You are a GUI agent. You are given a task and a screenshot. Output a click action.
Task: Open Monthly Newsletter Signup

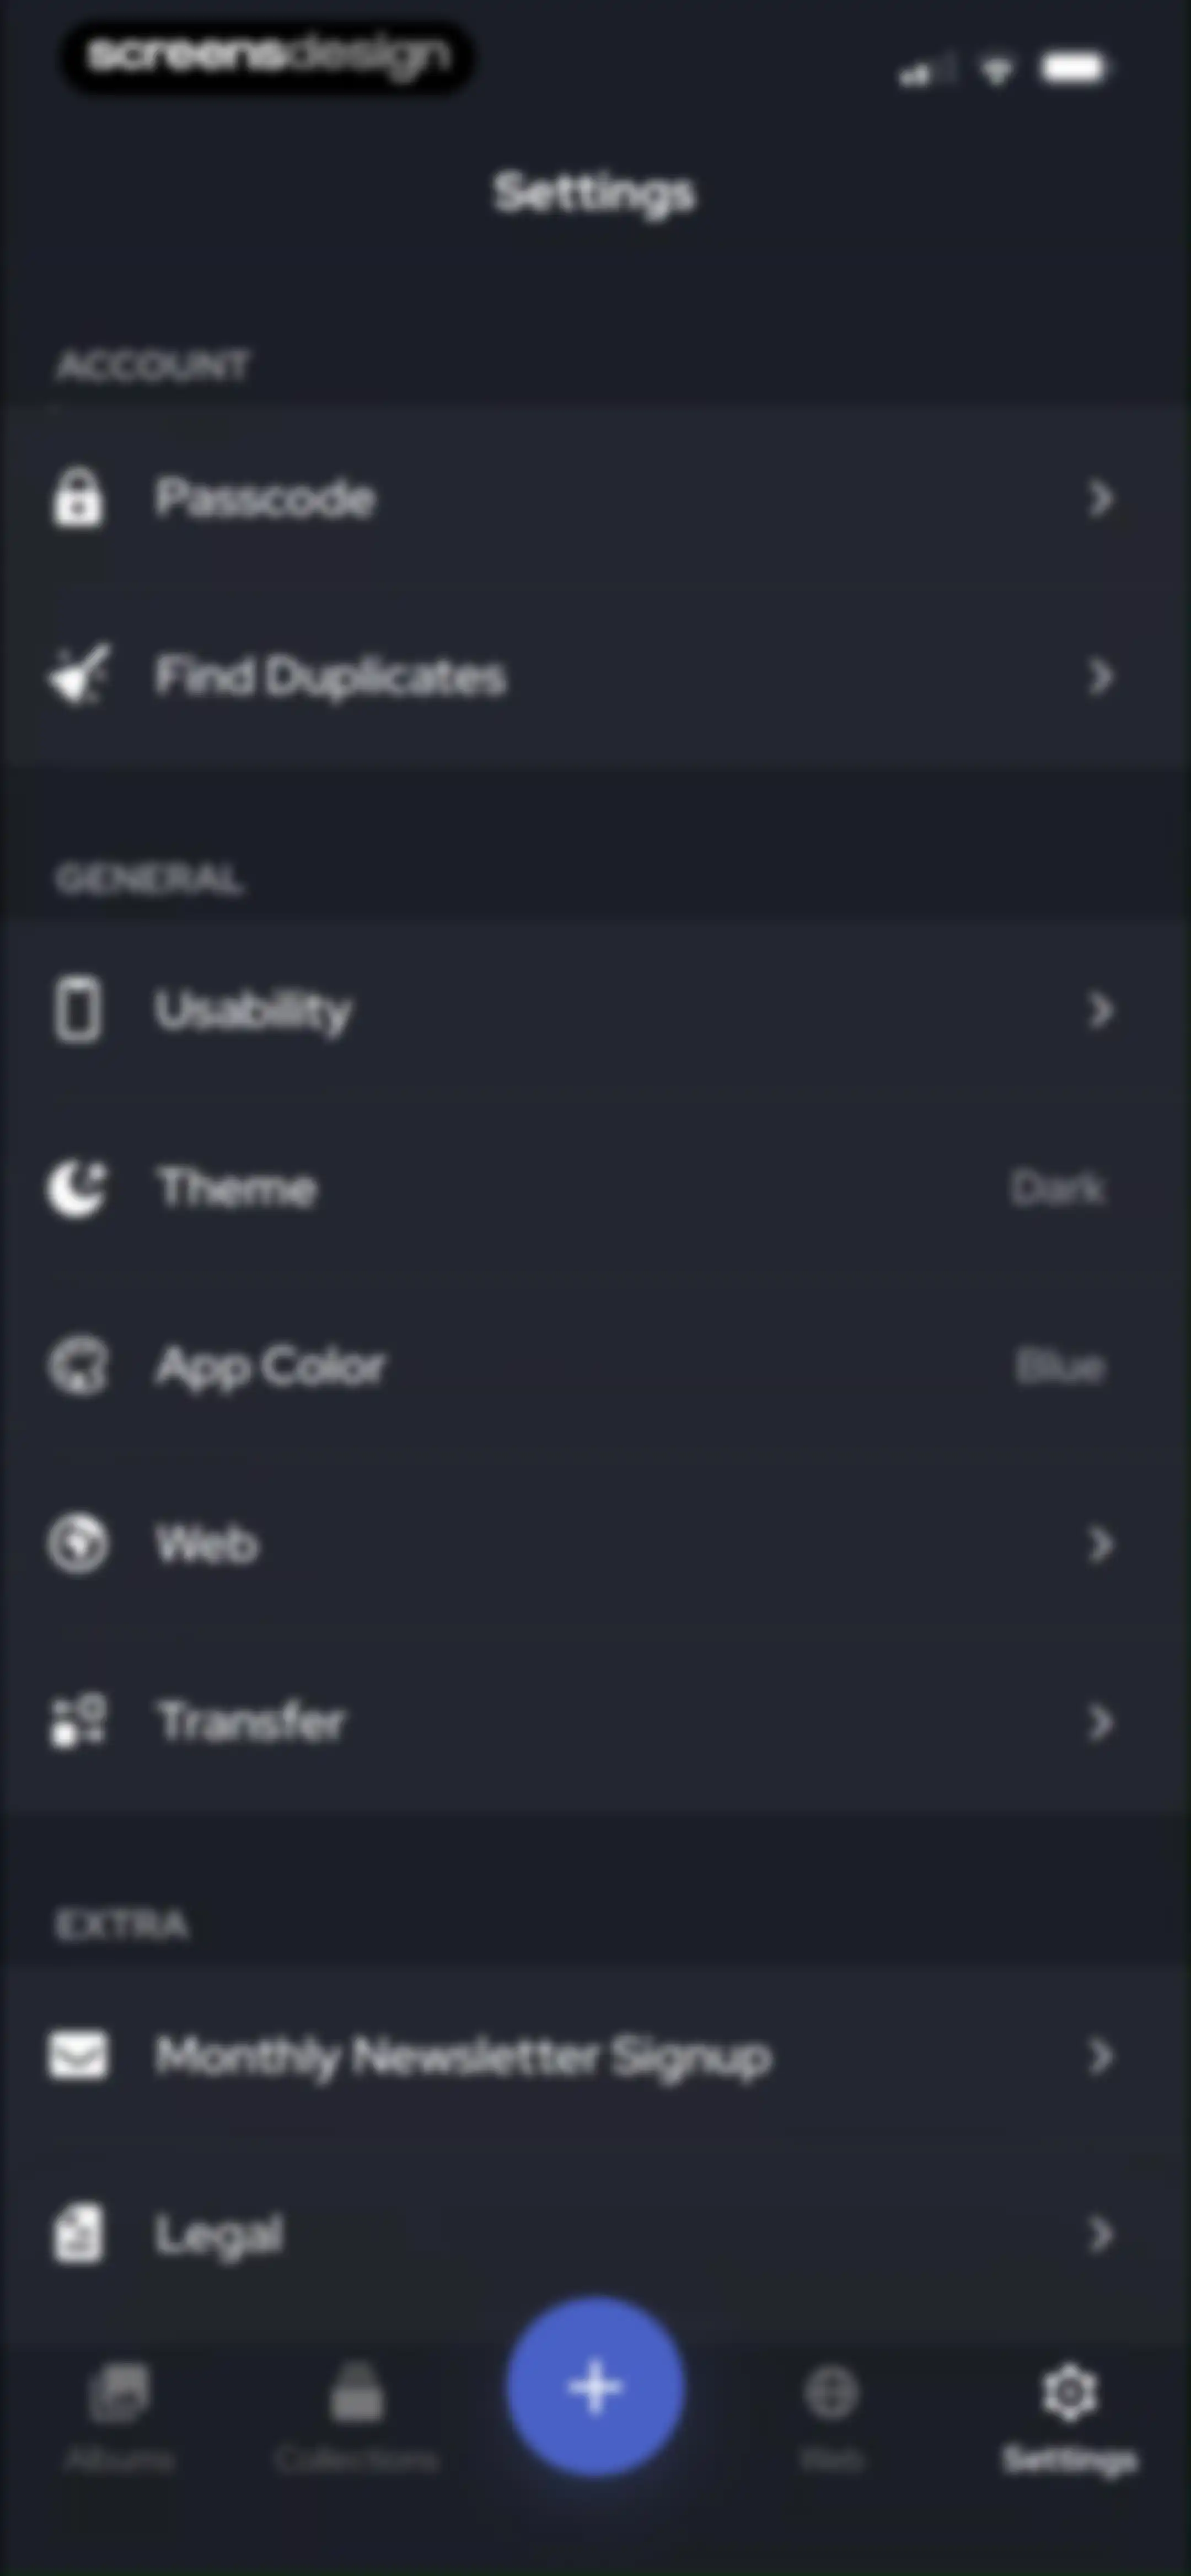595,2056
